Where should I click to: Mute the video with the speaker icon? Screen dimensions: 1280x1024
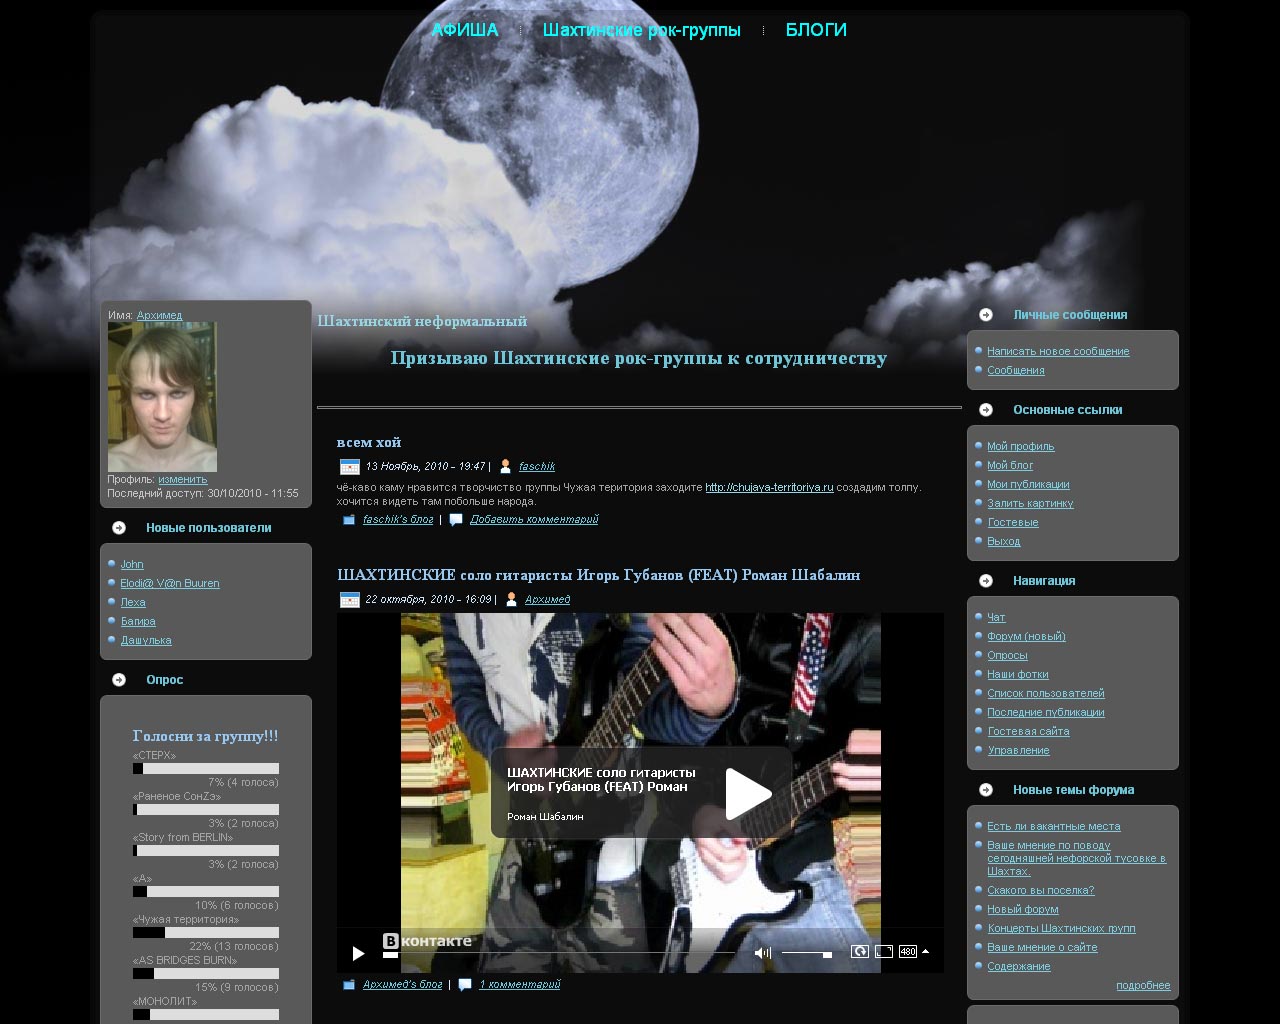click(x=762, y=953)
